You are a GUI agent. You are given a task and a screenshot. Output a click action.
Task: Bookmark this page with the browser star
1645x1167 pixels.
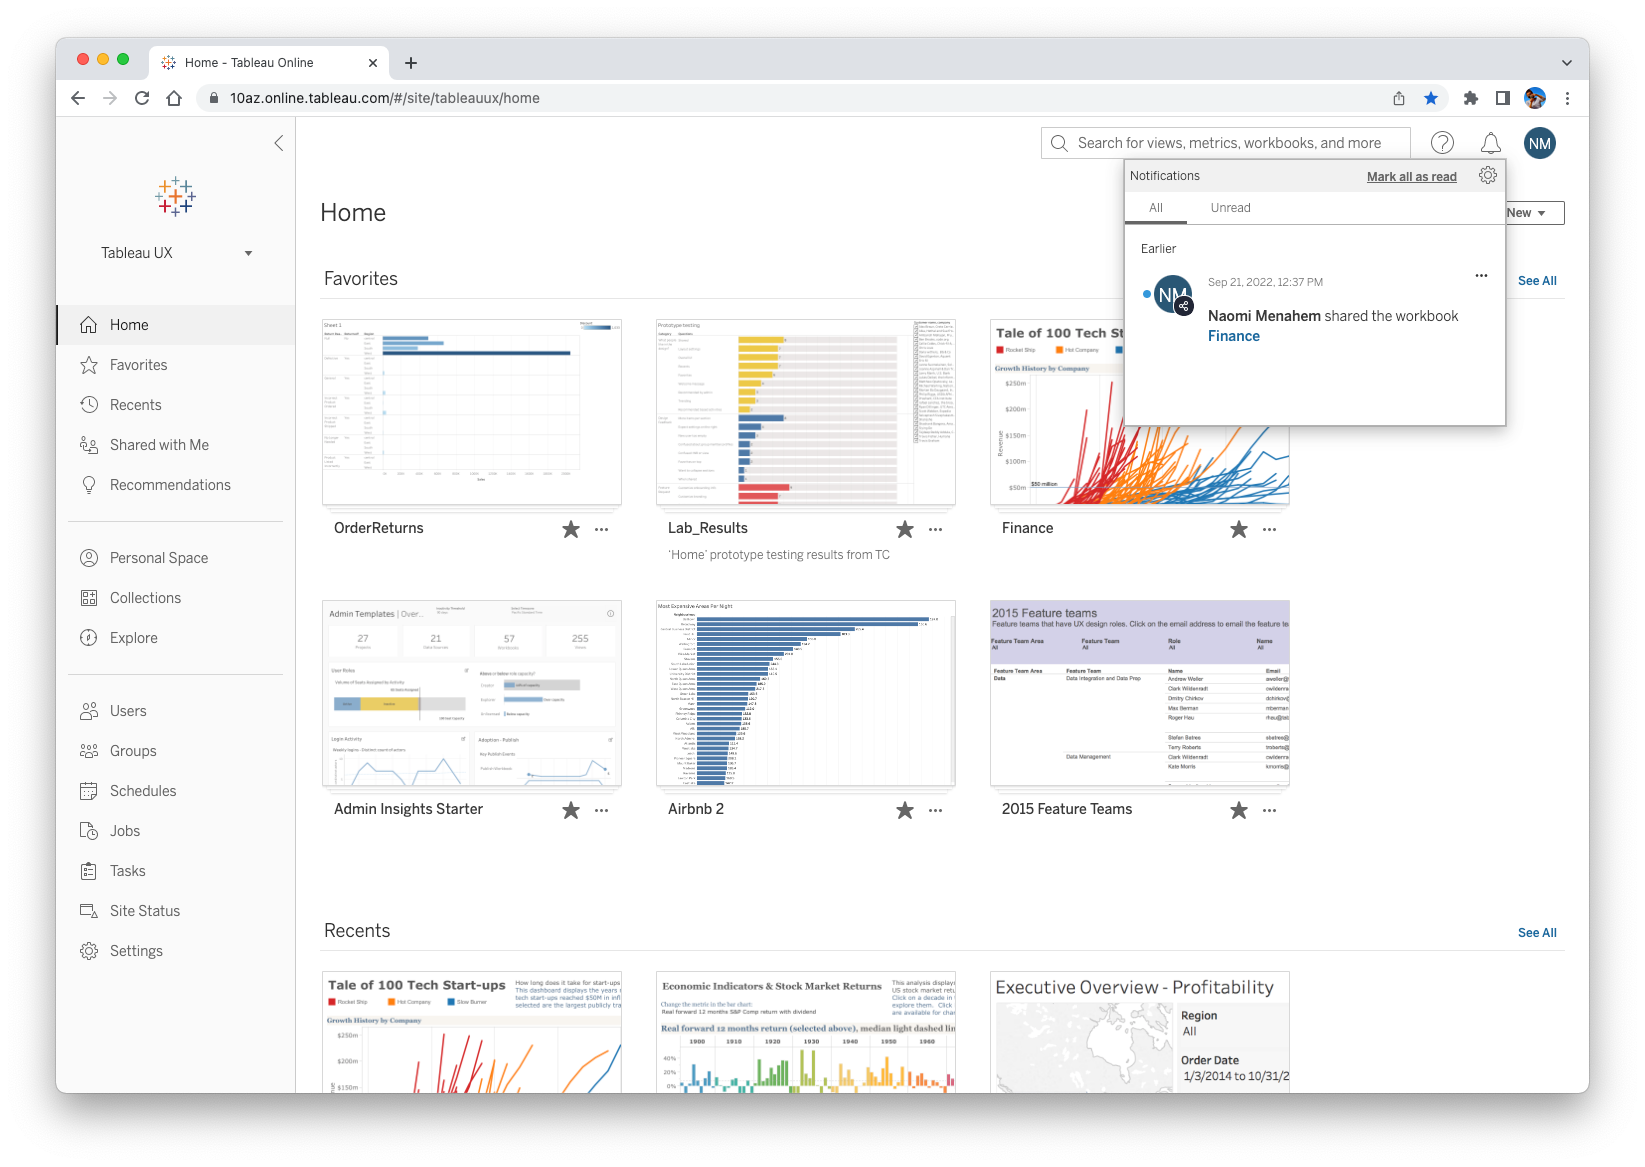coord(1431,98)
